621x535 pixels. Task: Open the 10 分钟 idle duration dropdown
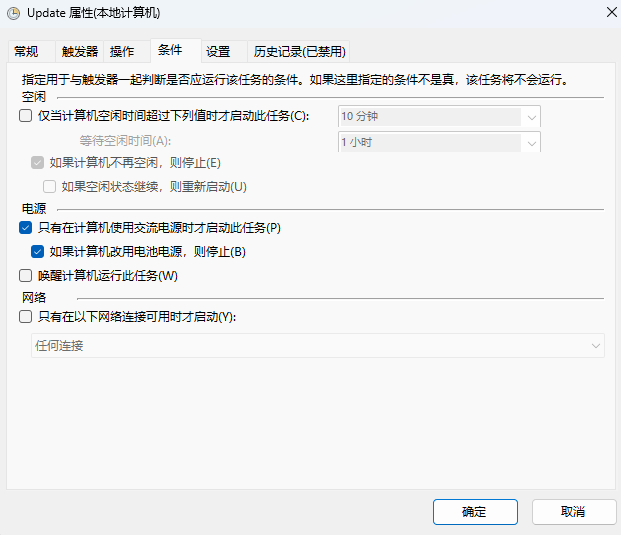[x=439, y=116]
